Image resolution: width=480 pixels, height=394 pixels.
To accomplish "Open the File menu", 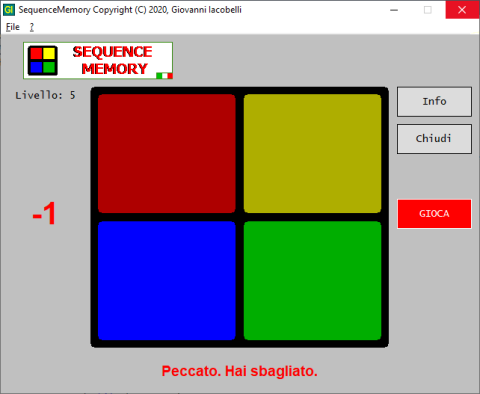I will [13, 27].
